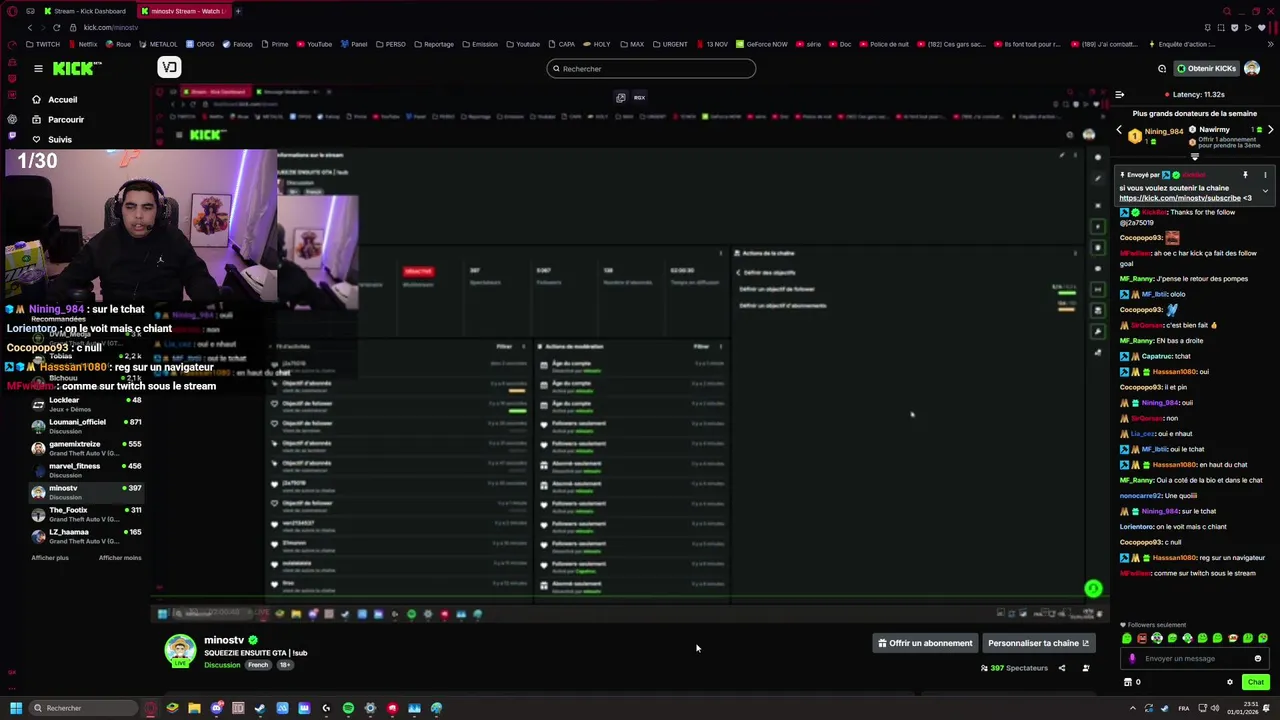Click the French language tag

tap(258, 665)
